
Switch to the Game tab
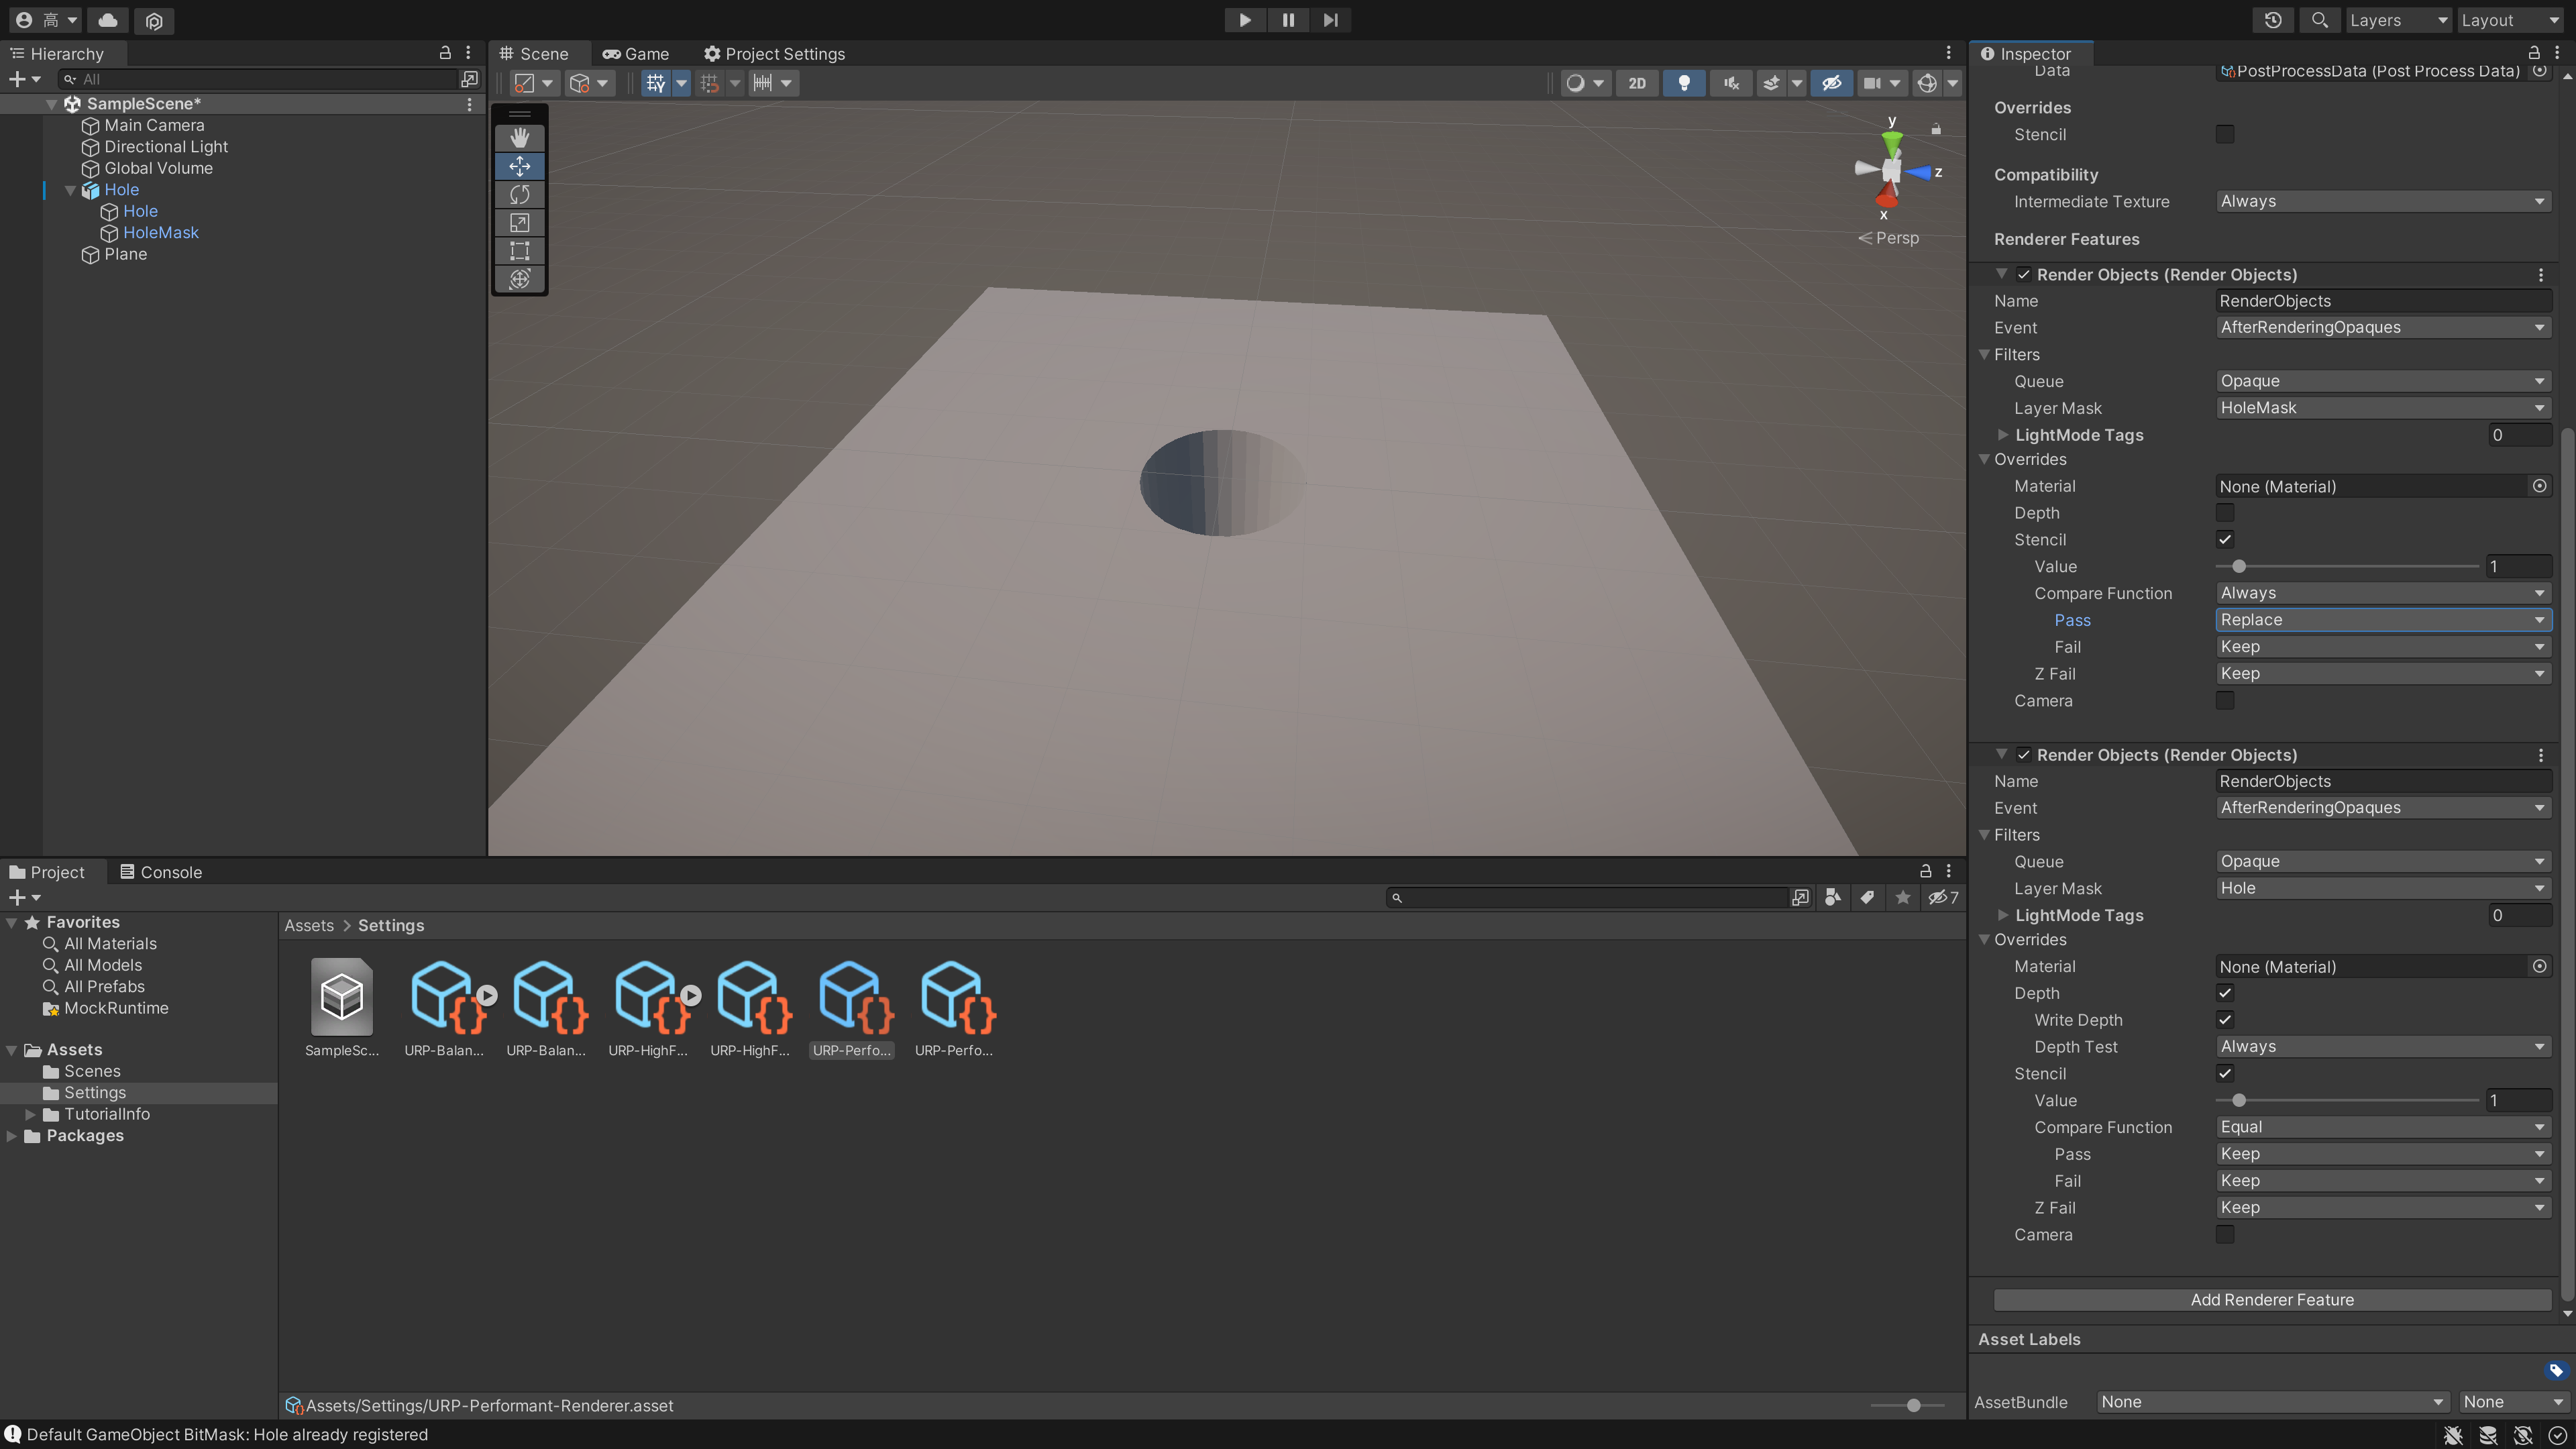point(636,53)
